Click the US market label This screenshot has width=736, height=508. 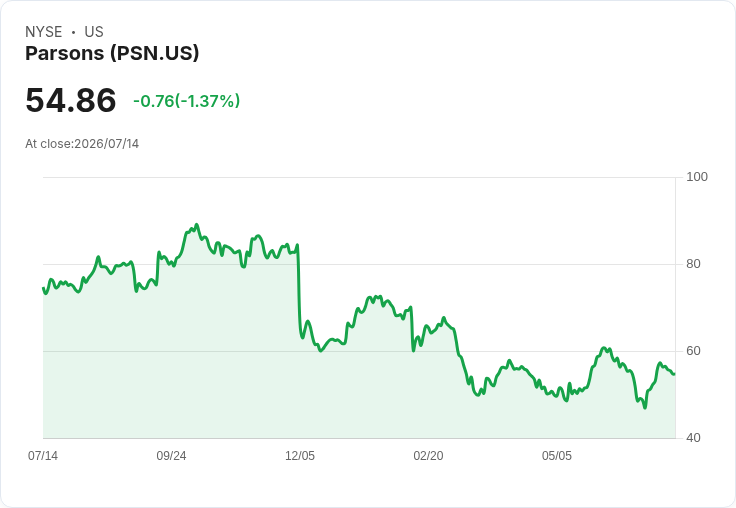click(x=94, y=32)
